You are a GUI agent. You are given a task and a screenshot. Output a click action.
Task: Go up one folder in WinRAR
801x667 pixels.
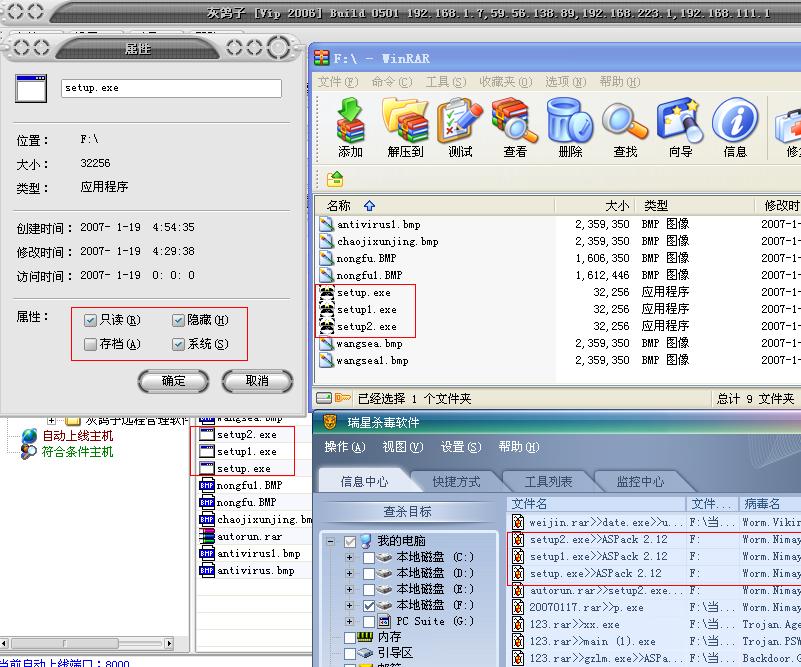click(x=335, y=179)
